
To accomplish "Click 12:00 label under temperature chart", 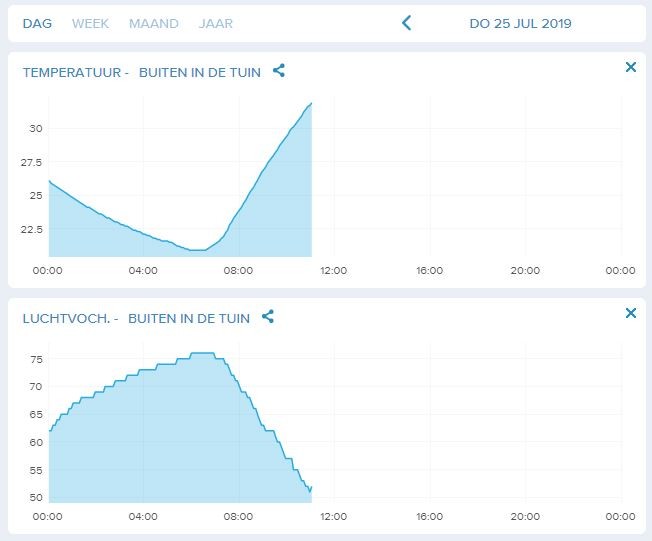I will (x=333, y=271).
